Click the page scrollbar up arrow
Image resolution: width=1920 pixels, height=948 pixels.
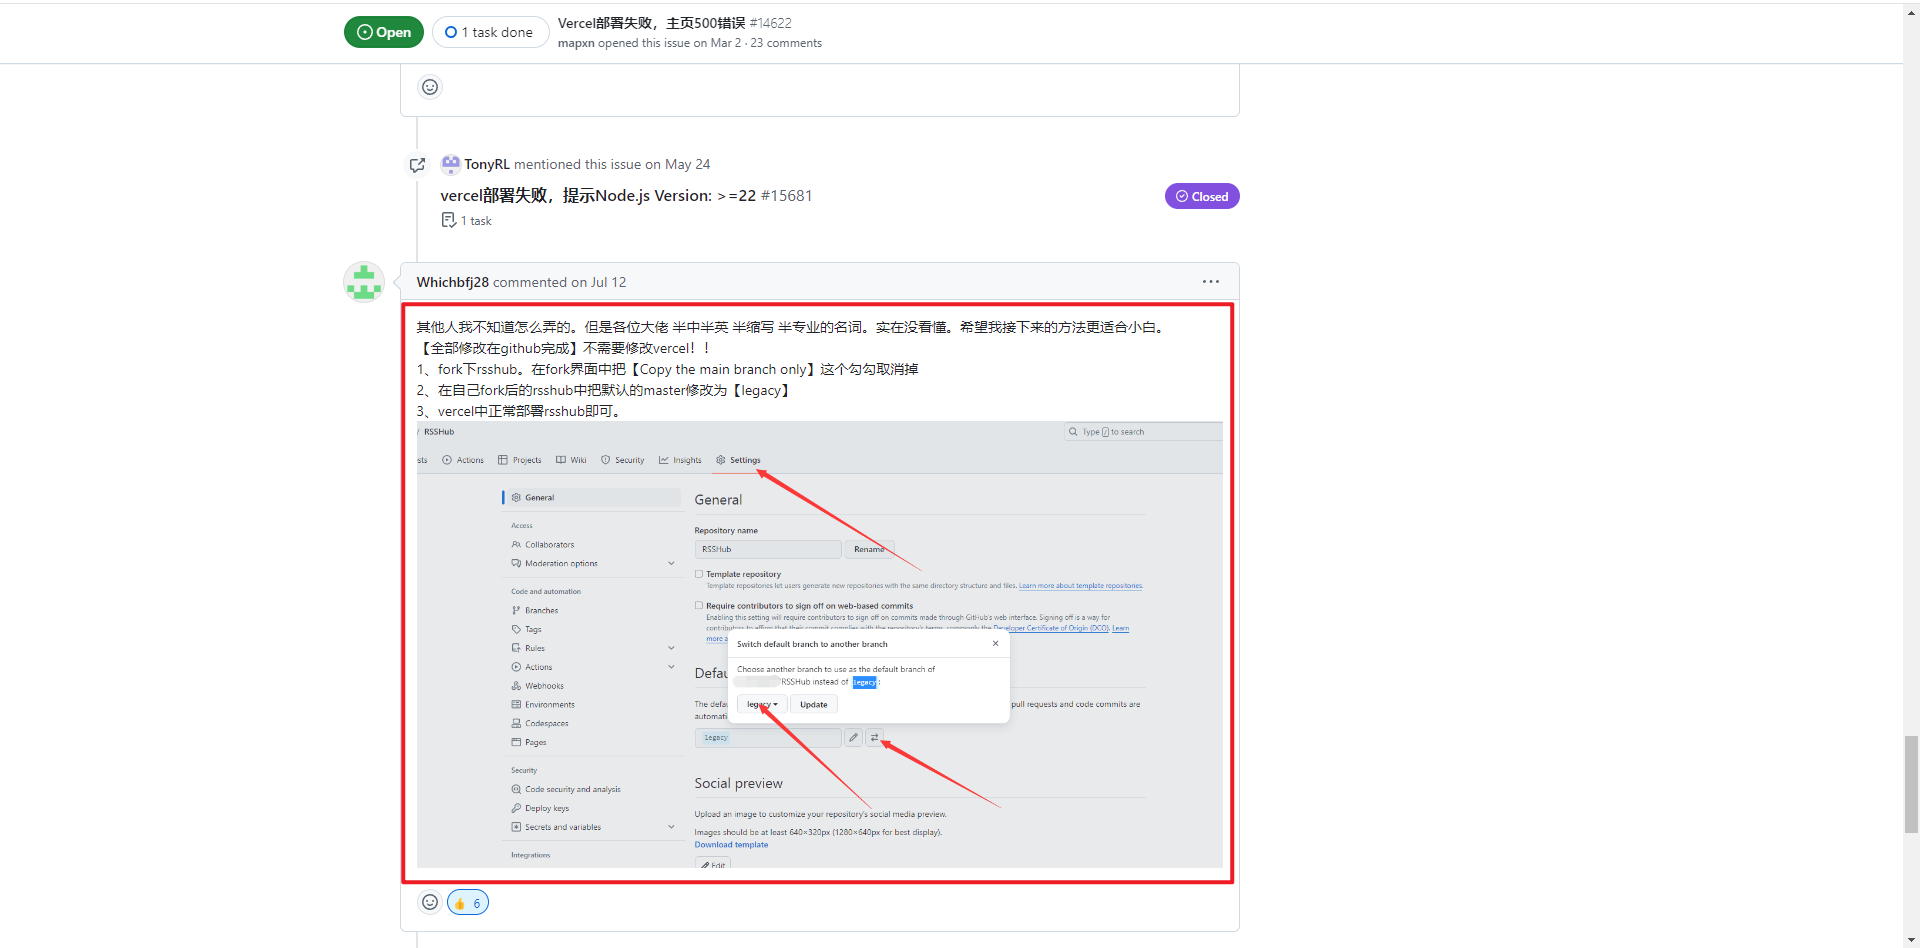(1911, 10)
